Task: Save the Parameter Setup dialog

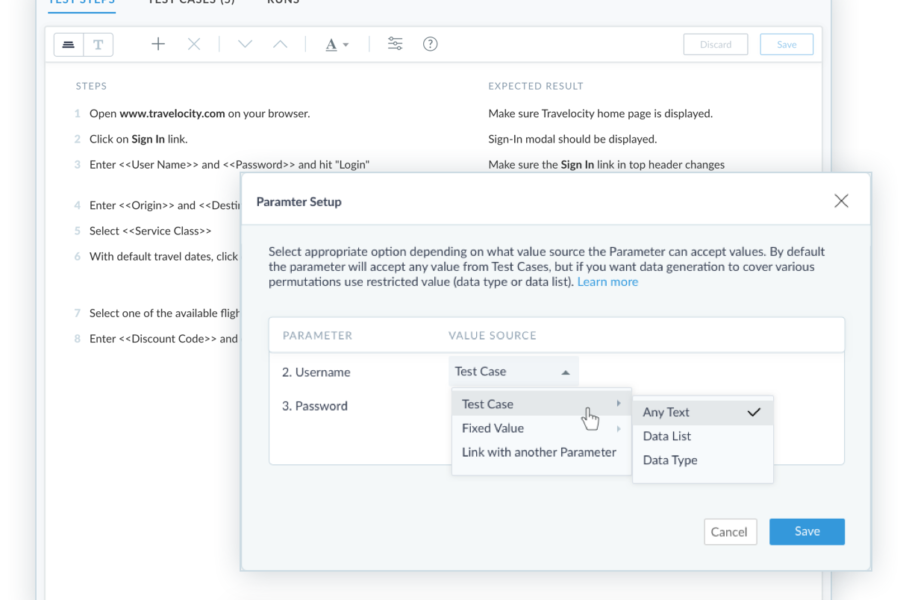Action: [806, 532]
